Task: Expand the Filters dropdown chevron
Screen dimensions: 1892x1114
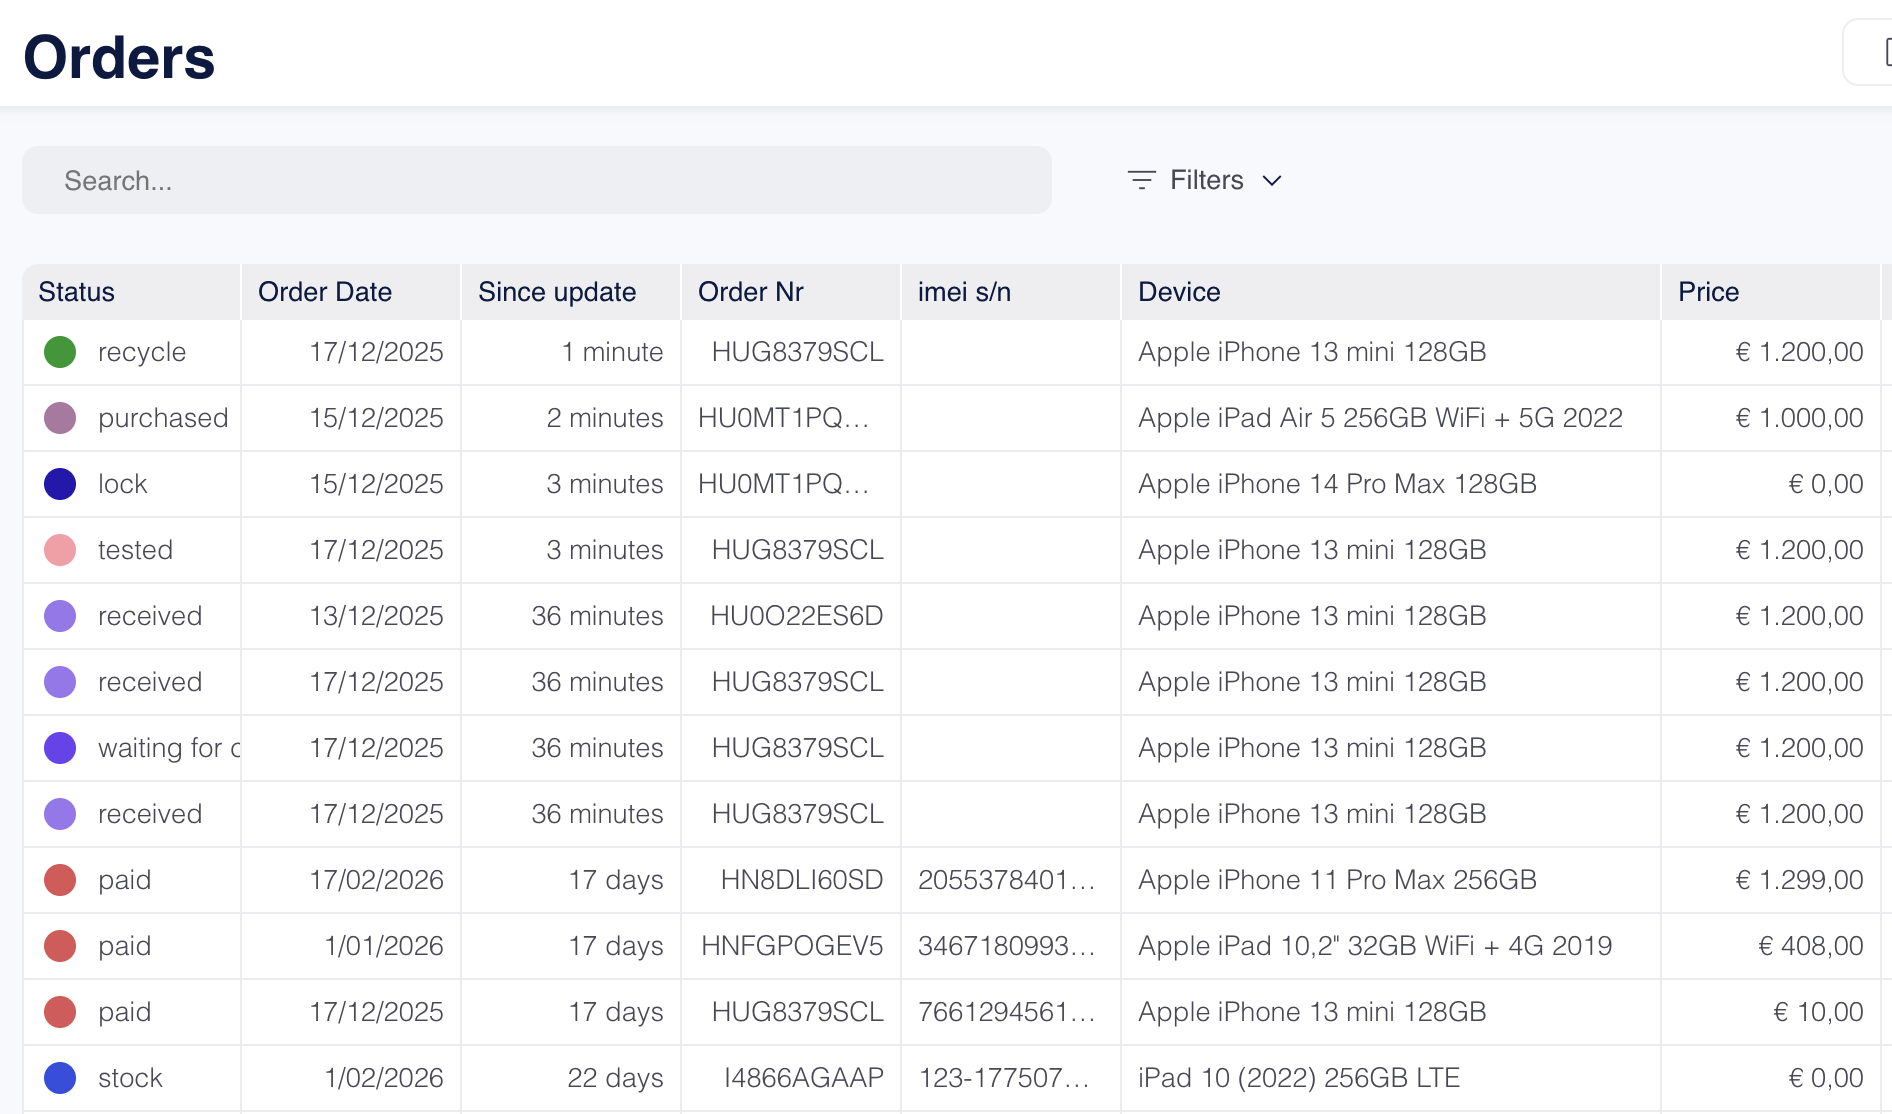Action: [1272, 181]
